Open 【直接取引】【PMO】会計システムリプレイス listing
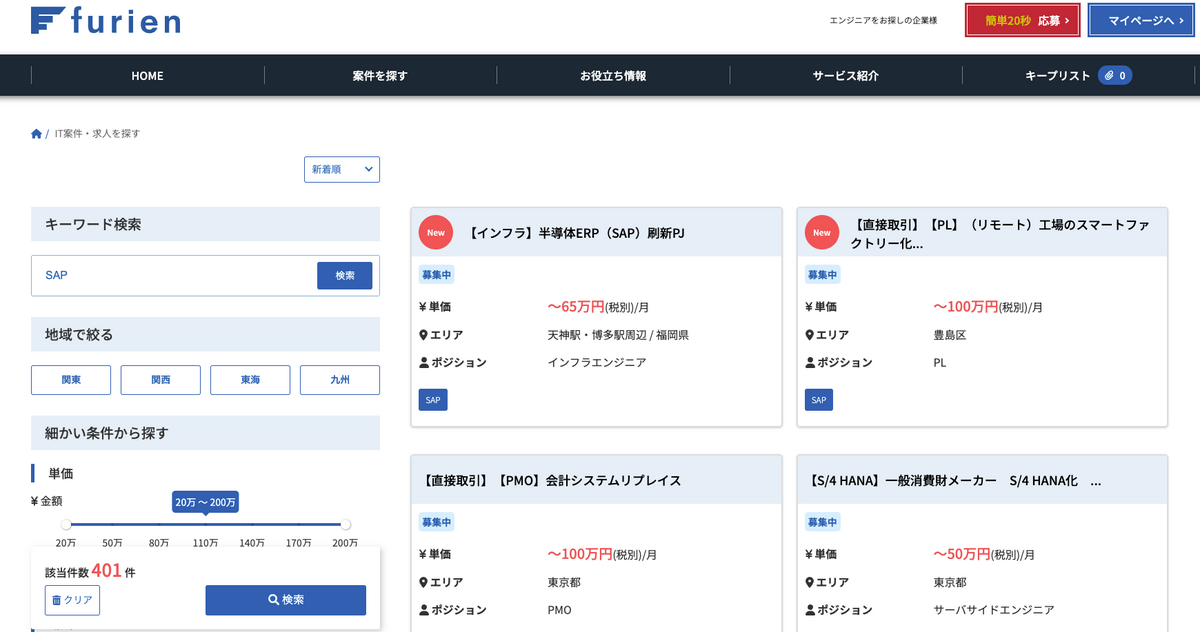The width and height of the screenshot is (1200, 632). pos(550,481)
